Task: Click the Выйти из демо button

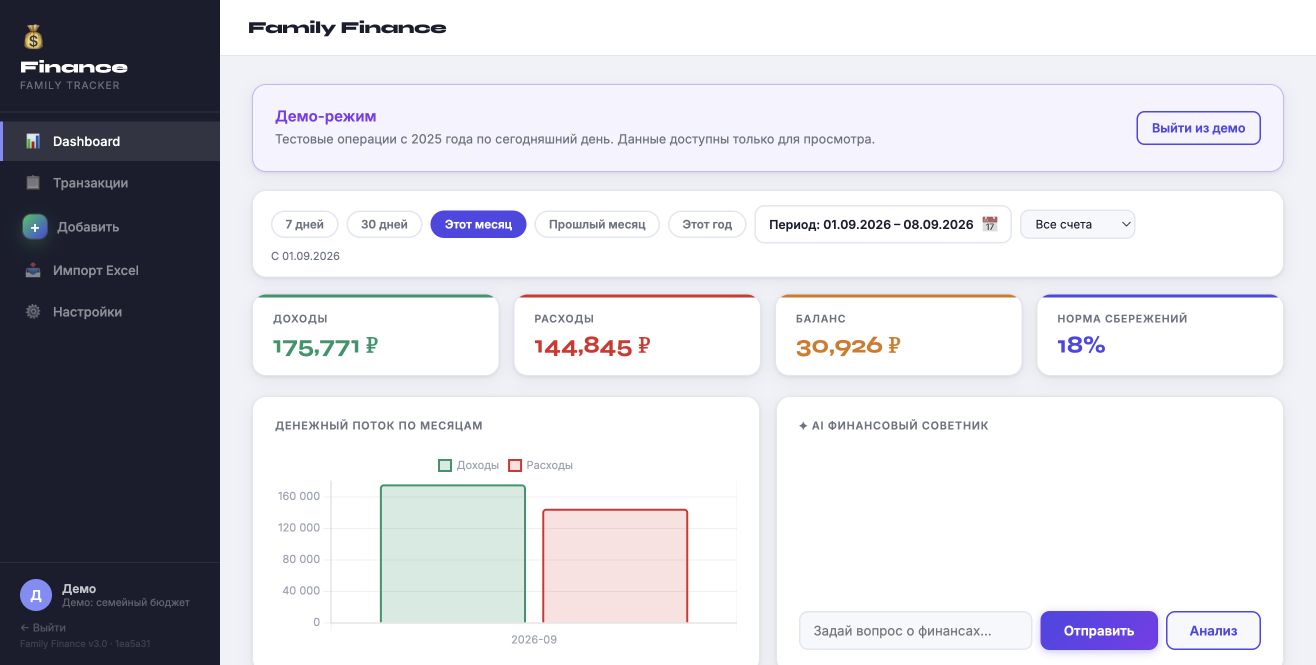Action: pyautogui.click(x=1198, y=128)
